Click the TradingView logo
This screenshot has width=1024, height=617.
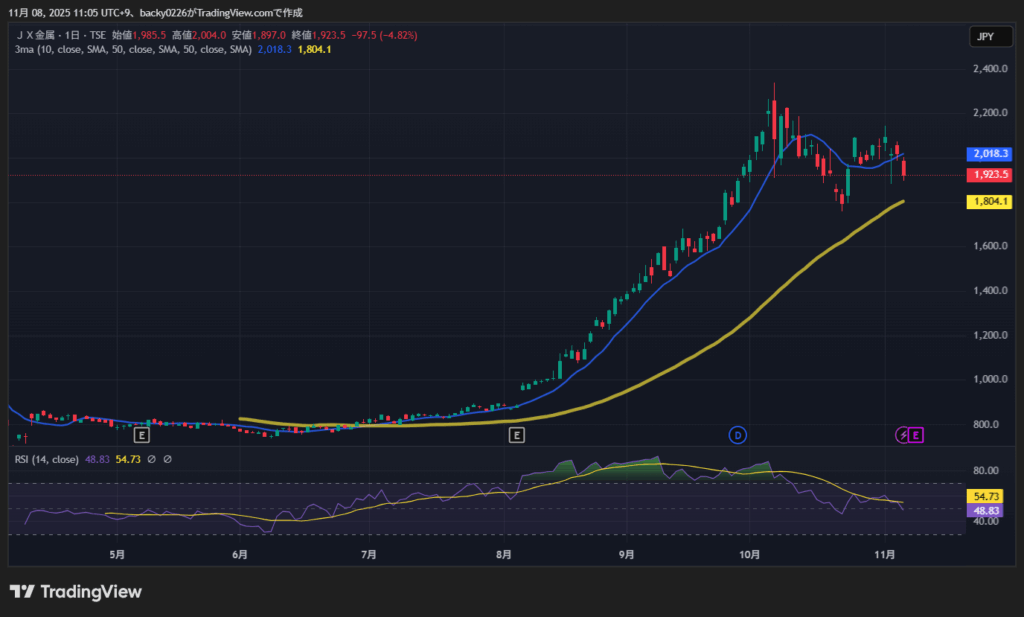coord(76,592)
